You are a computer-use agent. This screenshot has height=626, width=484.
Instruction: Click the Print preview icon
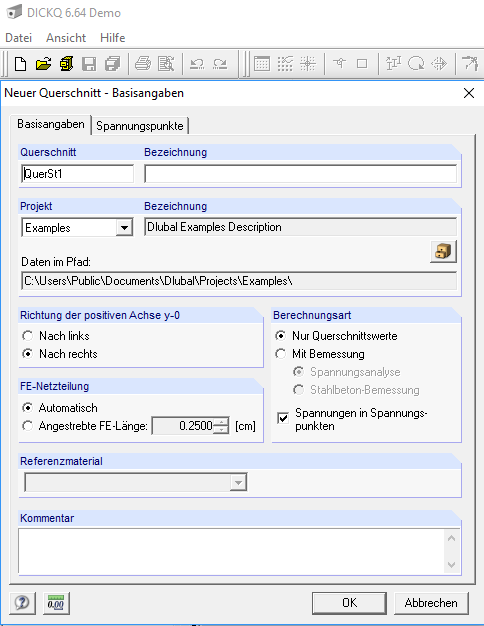coord(166,64)
